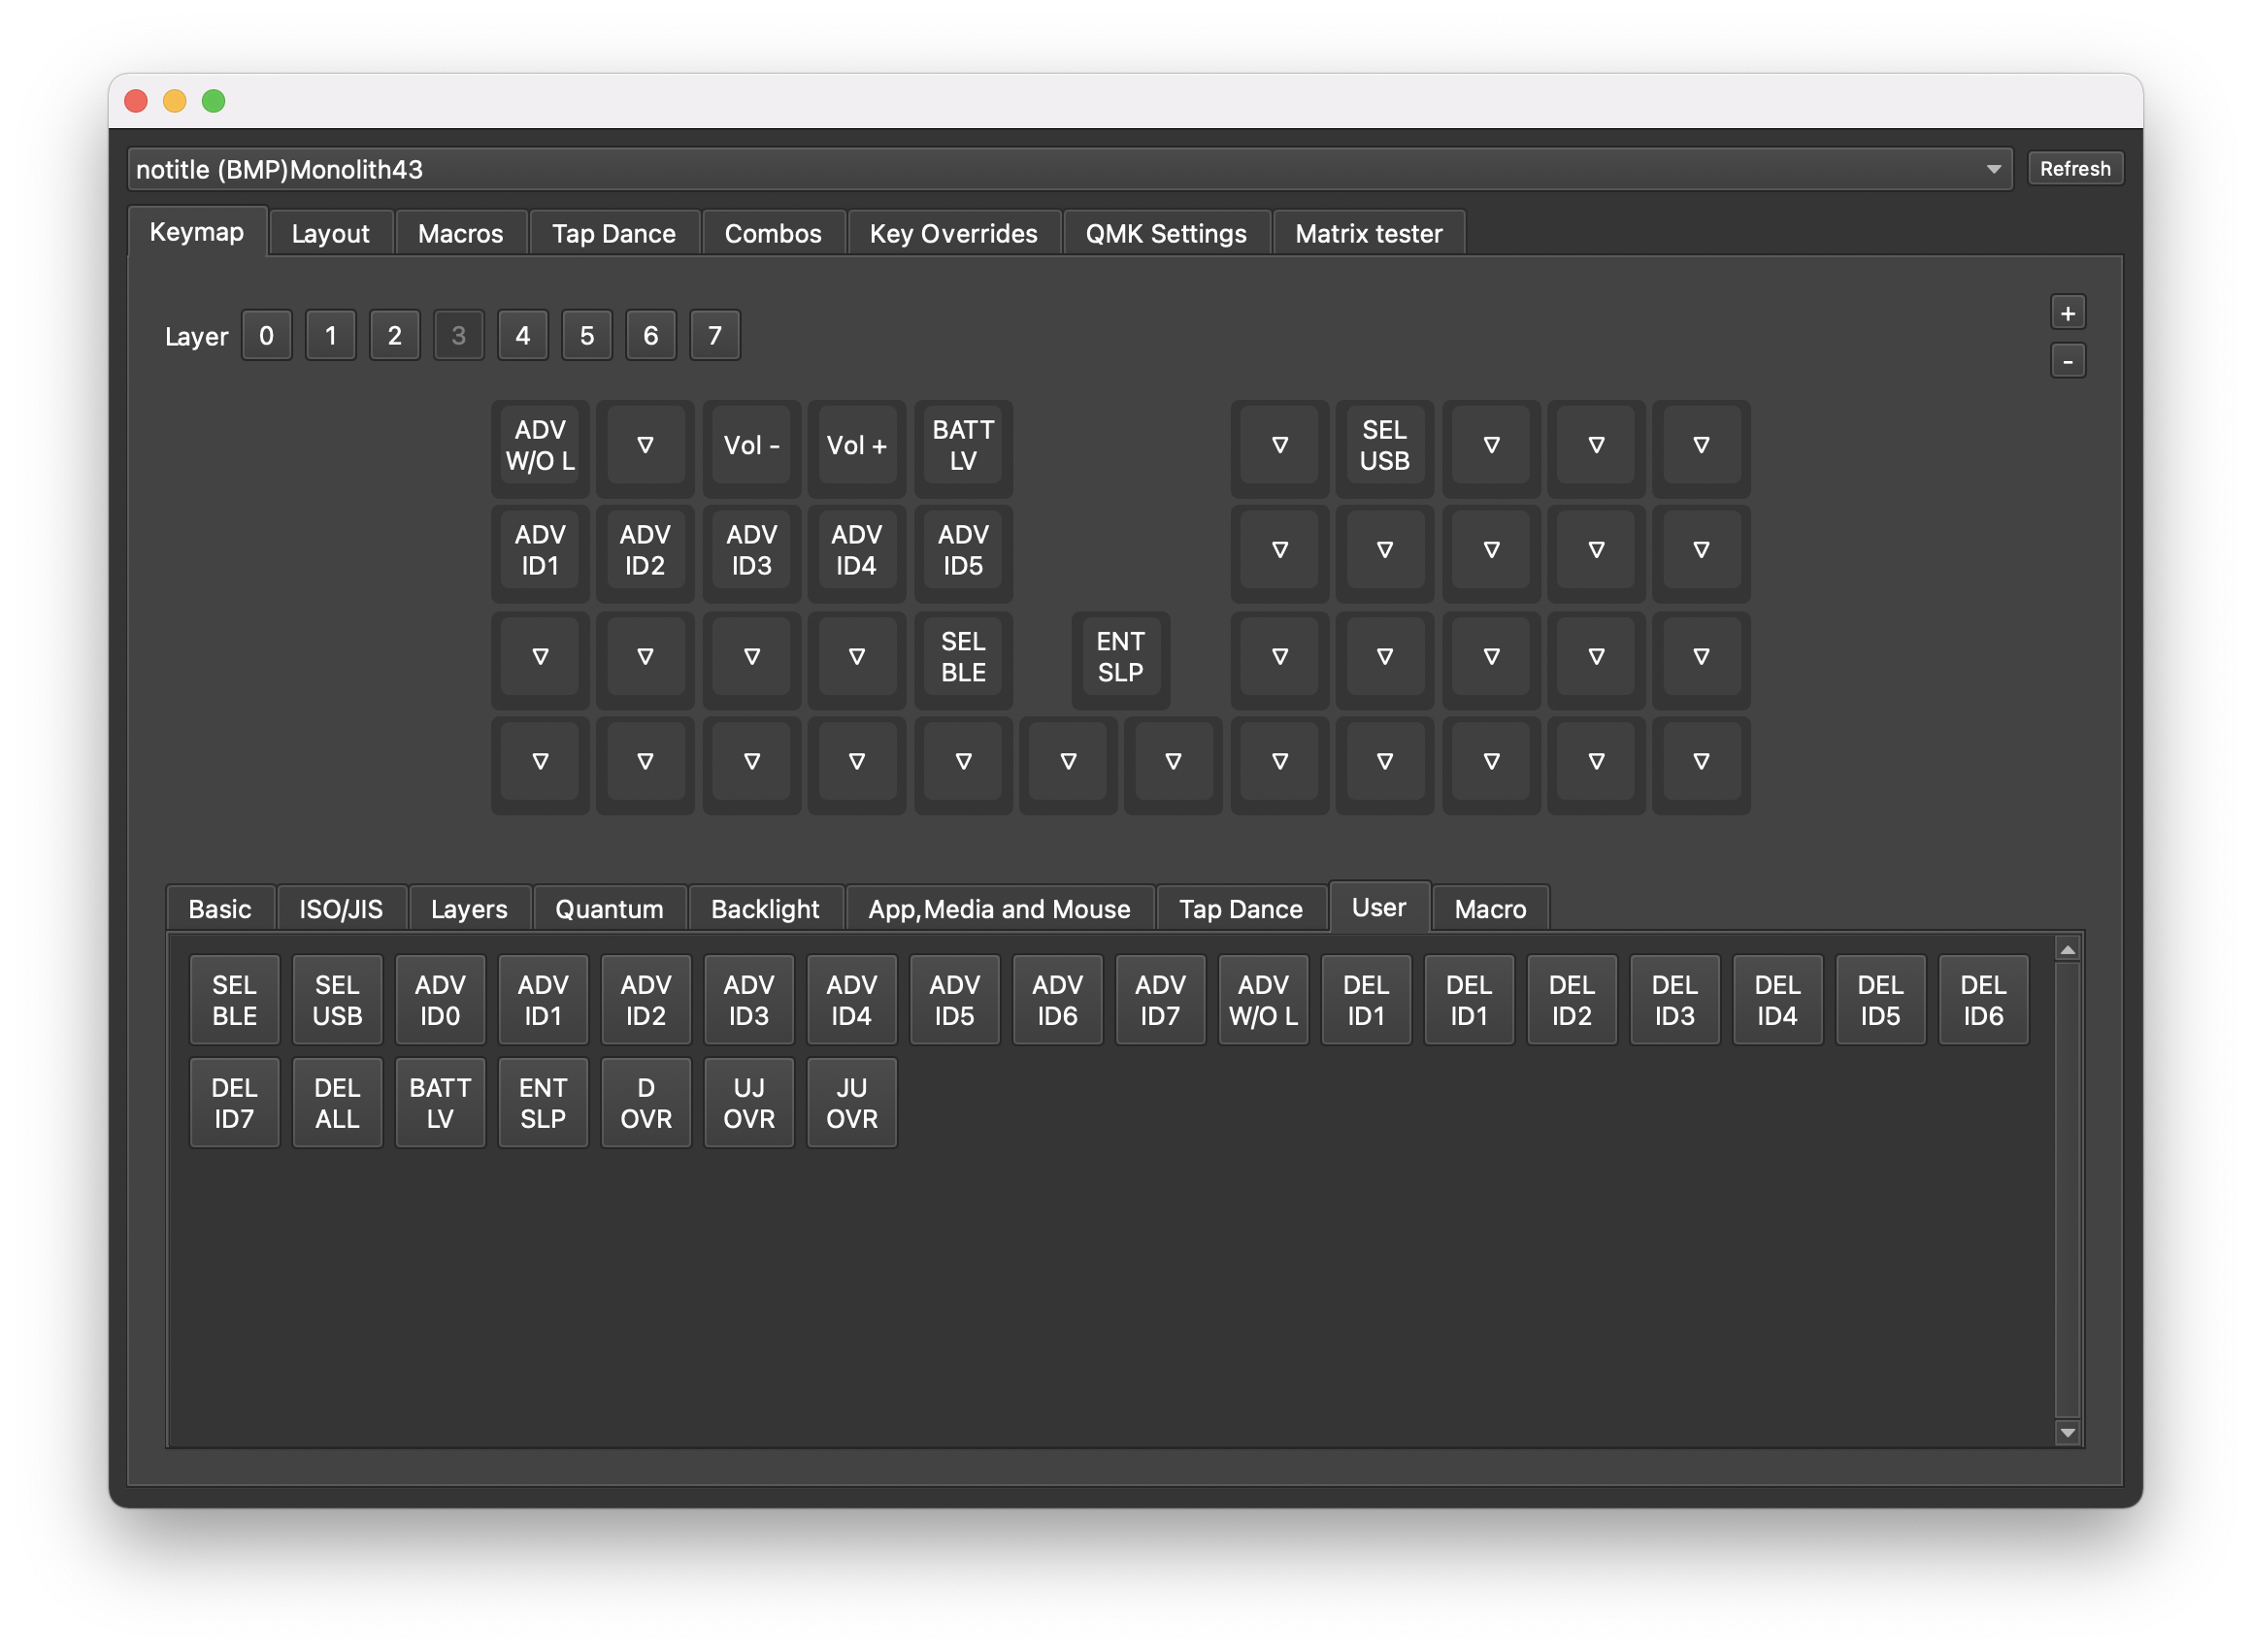Viewport: 2252px width, 1652px height.
Task: Click the ENT SLP key in keymap
Action: 1120,657
